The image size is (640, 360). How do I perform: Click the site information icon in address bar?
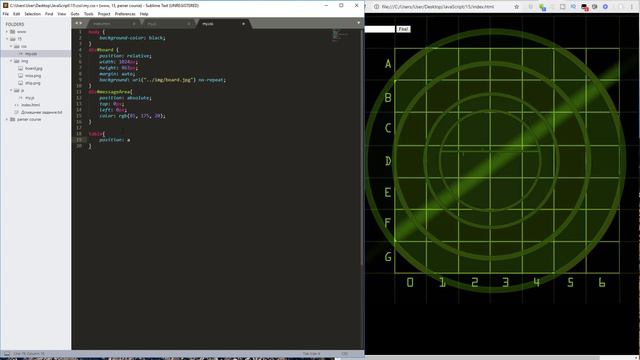click(x=376, y=7)
